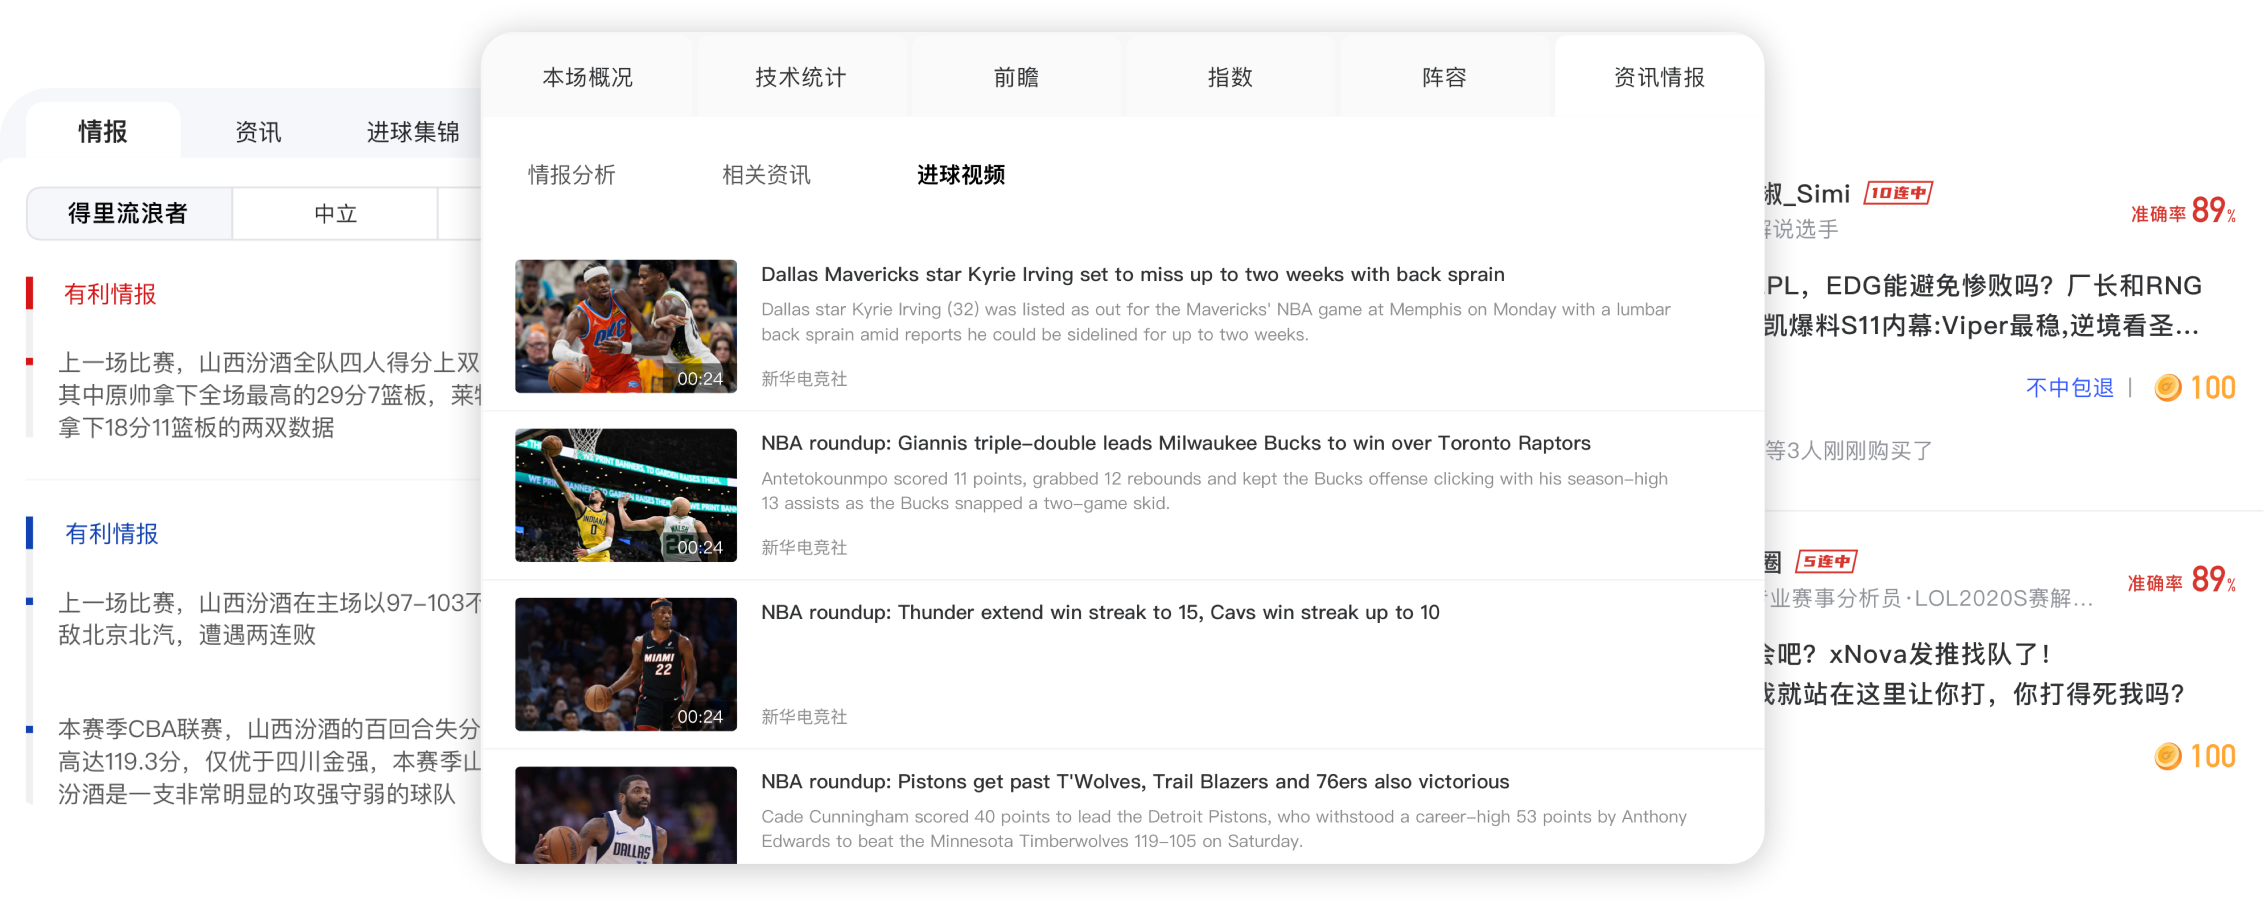Switch to the 技术统计 tab

[x=801, y=77]
